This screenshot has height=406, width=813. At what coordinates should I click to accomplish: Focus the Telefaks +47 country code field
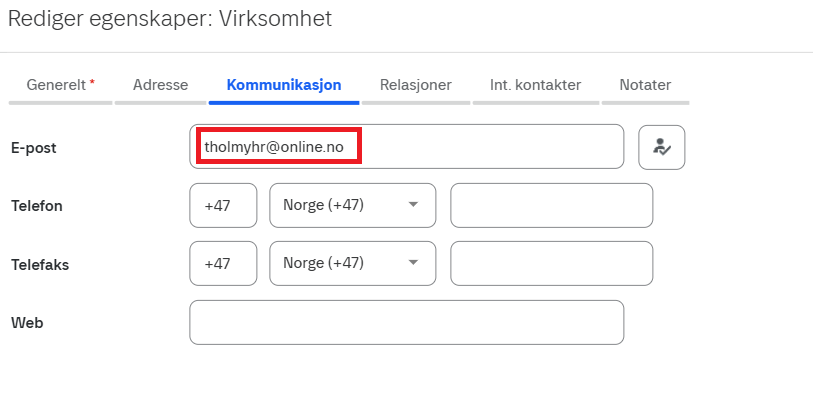pos(222,264)
